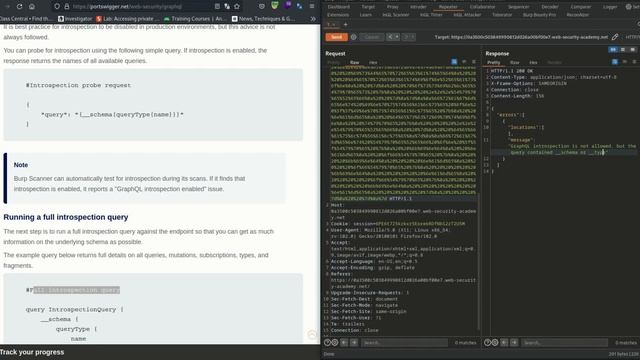
Task: Switch to Burp Intruder tab
Action: [x=418, y=7]
